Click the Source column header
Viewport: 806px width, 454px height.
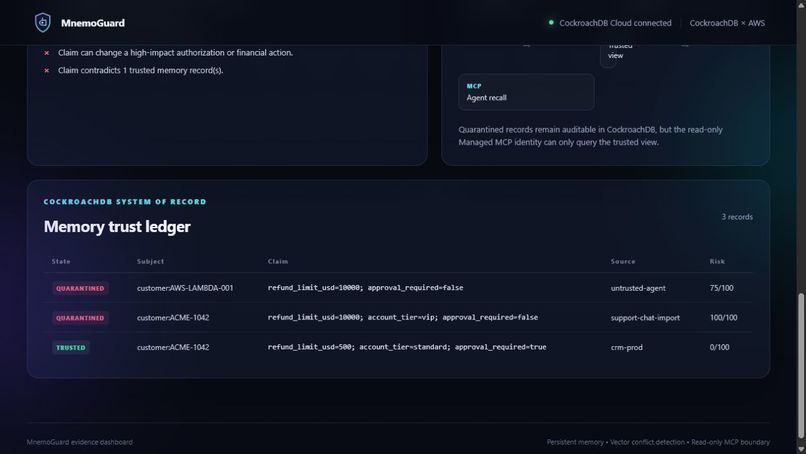(622, 261)
